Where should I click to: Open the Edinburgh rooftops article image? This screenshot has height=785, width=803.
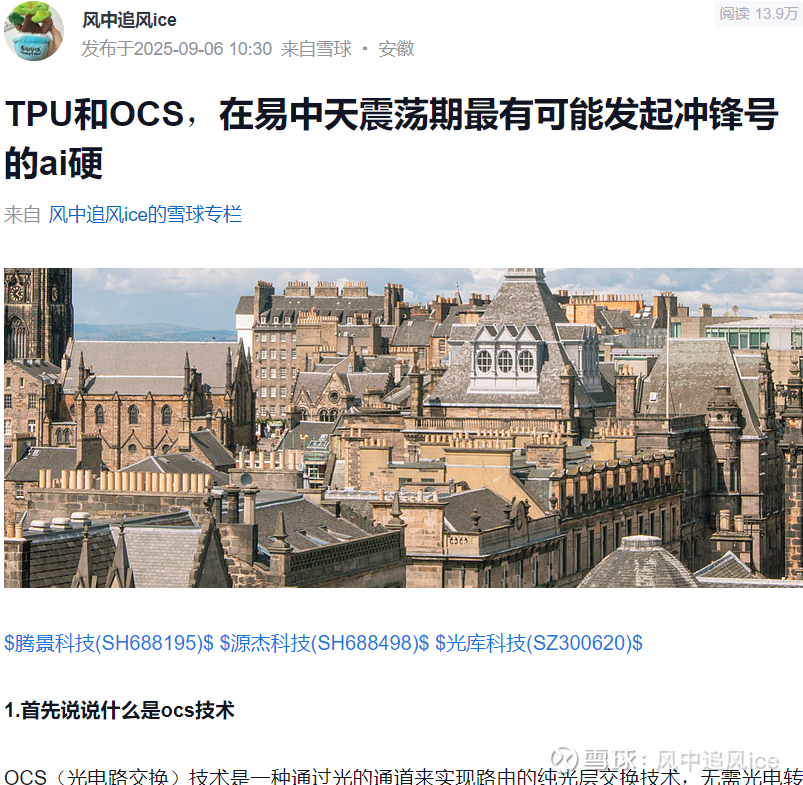[x=404, y=428]
